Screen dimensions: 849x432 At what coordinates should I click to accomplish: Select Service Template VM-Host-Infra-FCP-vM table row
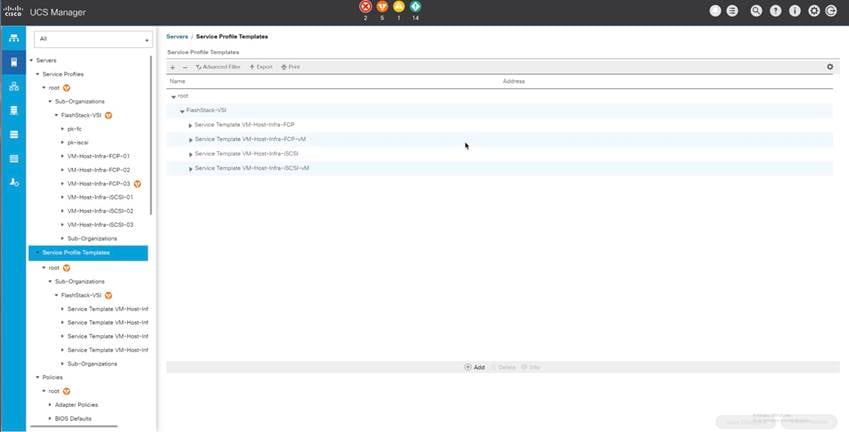pos(499,139)
